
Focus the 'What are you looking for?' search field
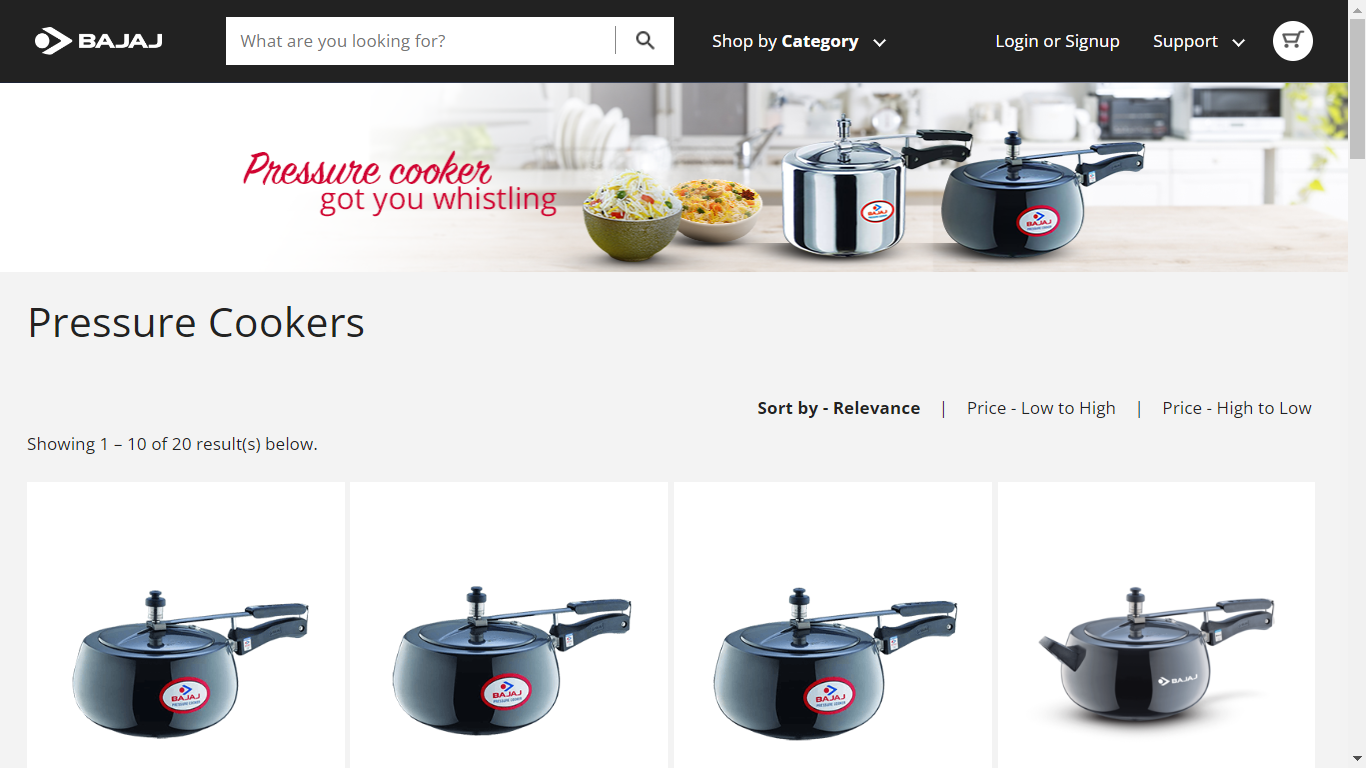[421, 41]
